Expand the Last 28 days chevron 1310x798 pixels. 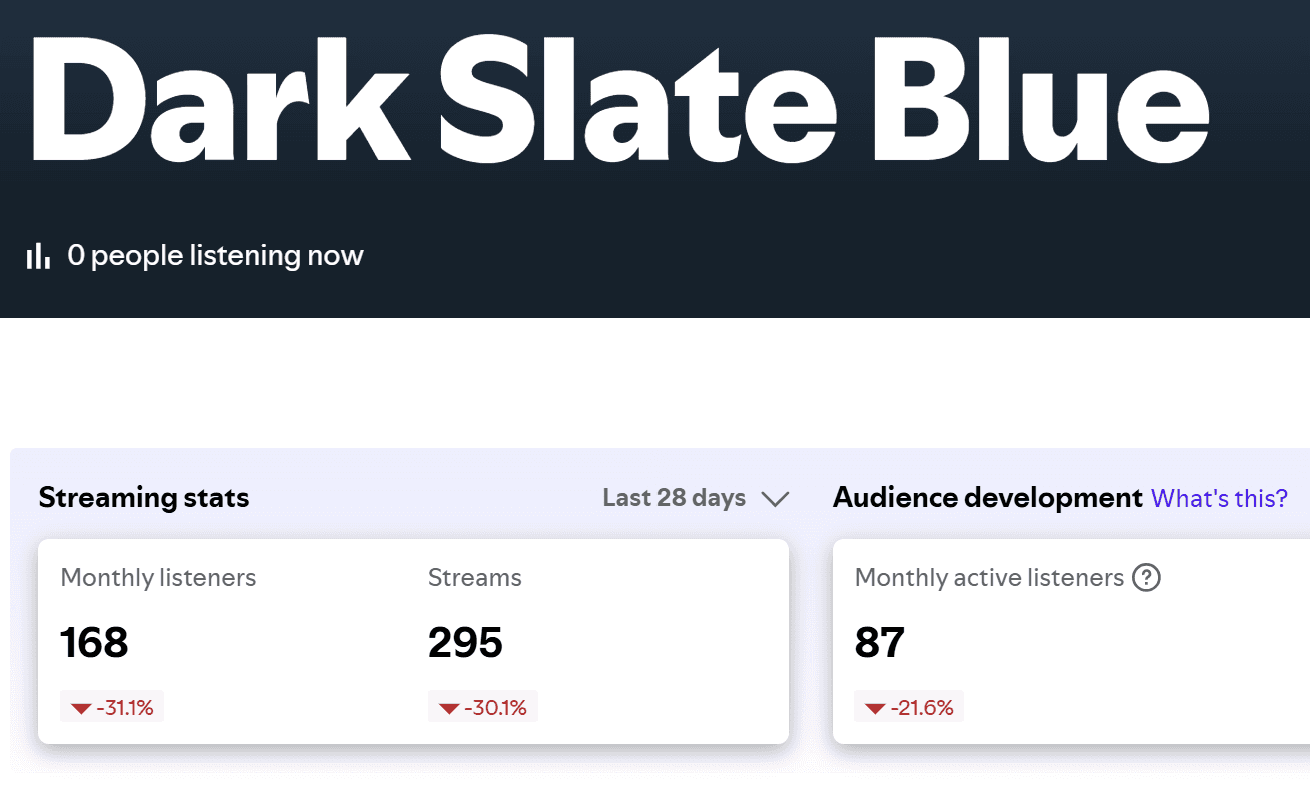775,498
